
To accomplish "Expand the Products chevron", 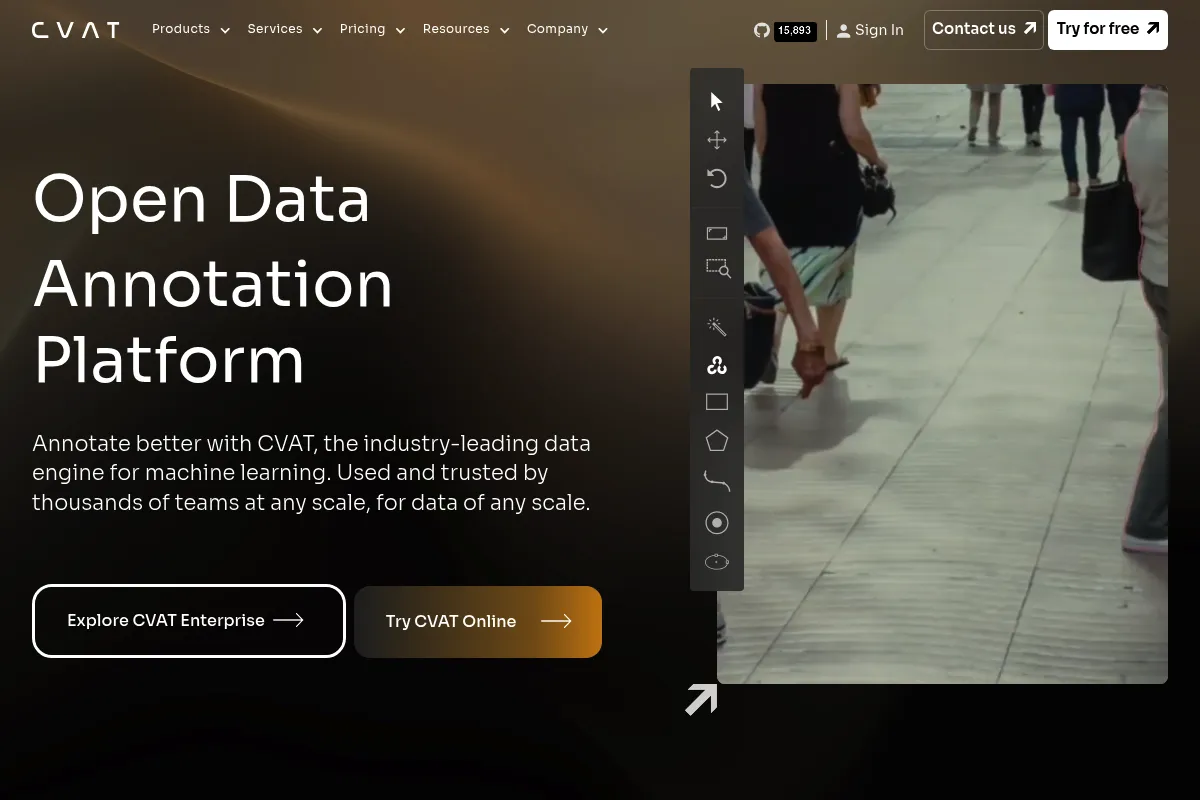I will tap(225, 31).
